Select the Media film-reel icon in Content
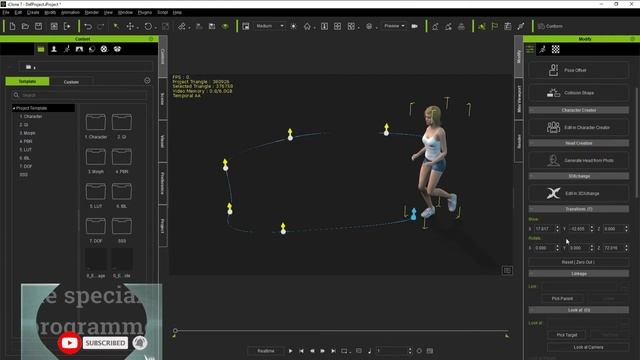640x360 pixels. click(x=104, y=49)
